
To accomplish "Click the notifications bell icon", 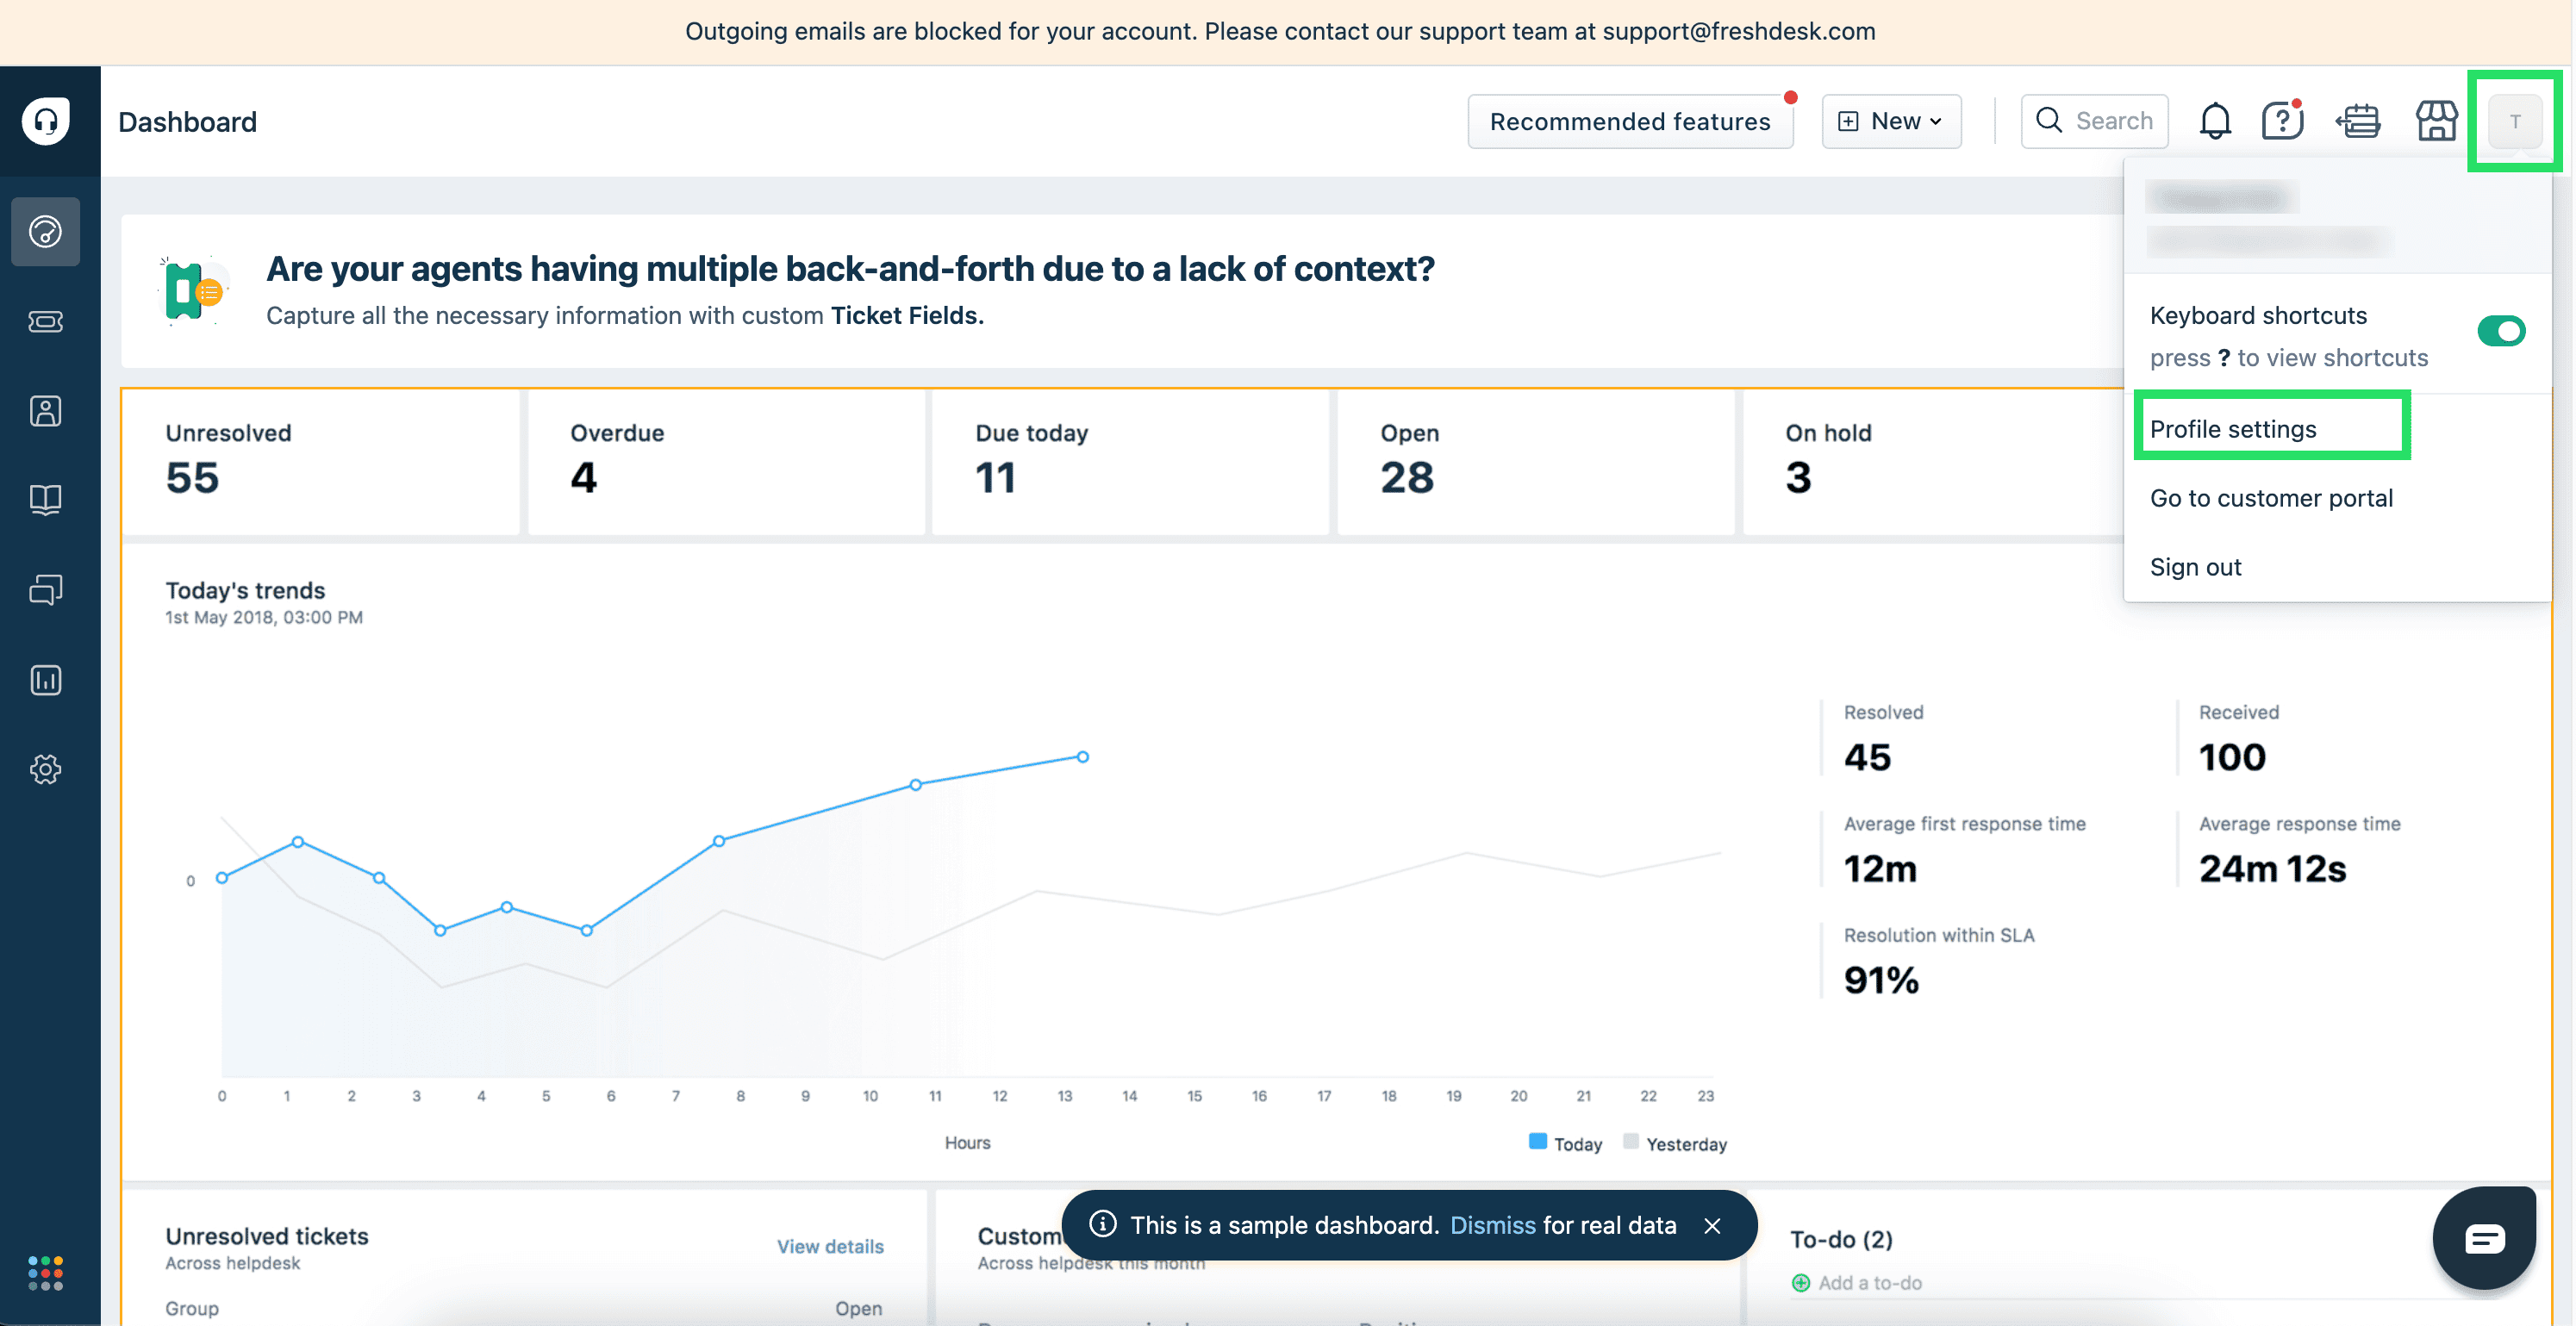I will (2215, 121).
